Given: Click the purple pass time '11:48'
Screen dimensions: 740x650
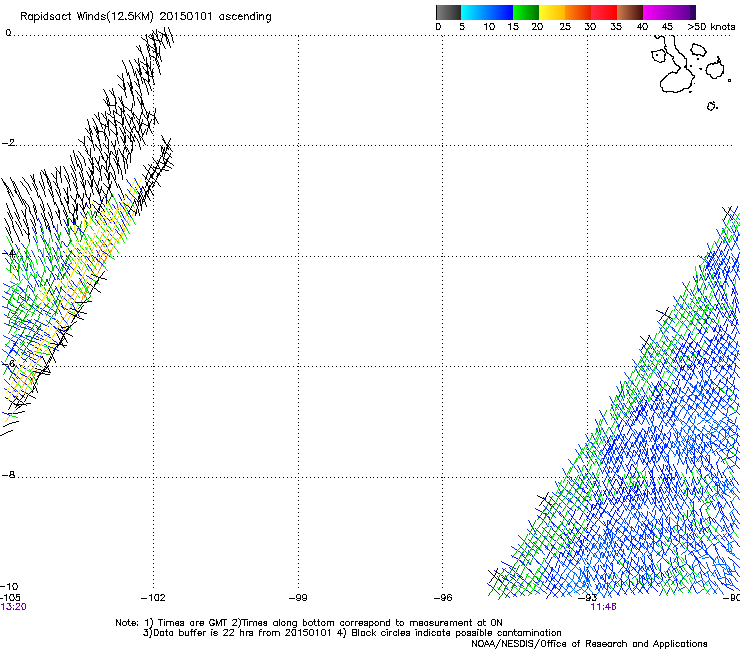Looking at the screenshot, I should coord(603,607).
